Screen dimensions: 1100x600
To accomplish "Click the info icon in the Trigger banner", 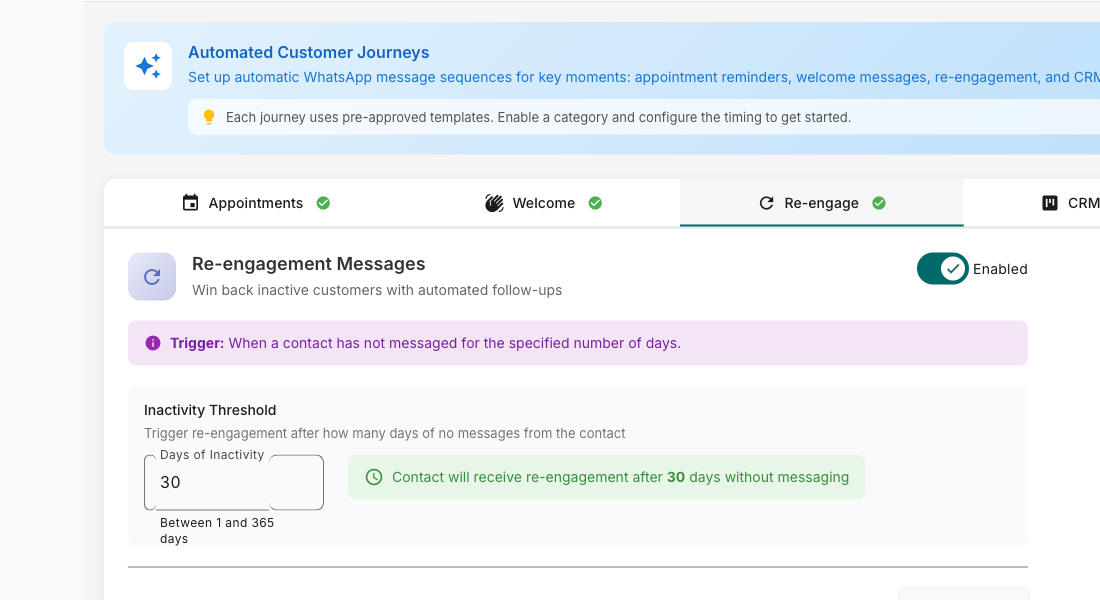I will [x=153, y=342].
